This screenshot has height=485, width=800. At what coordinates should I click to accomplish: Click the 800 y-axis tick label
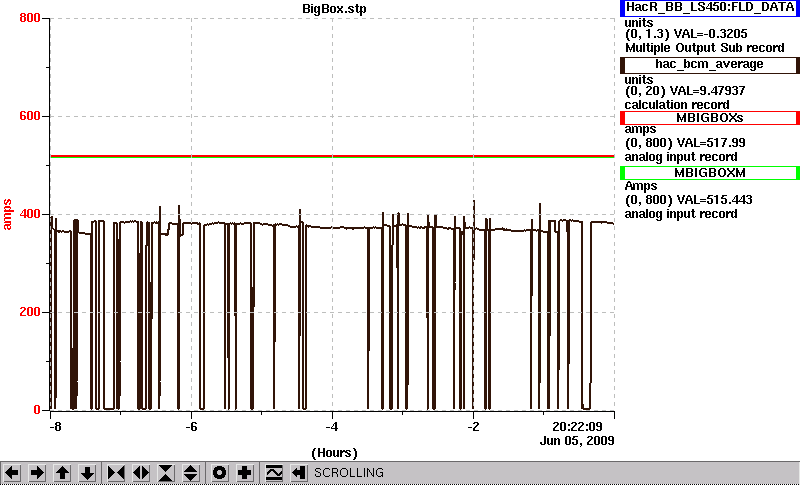[30, 18]
